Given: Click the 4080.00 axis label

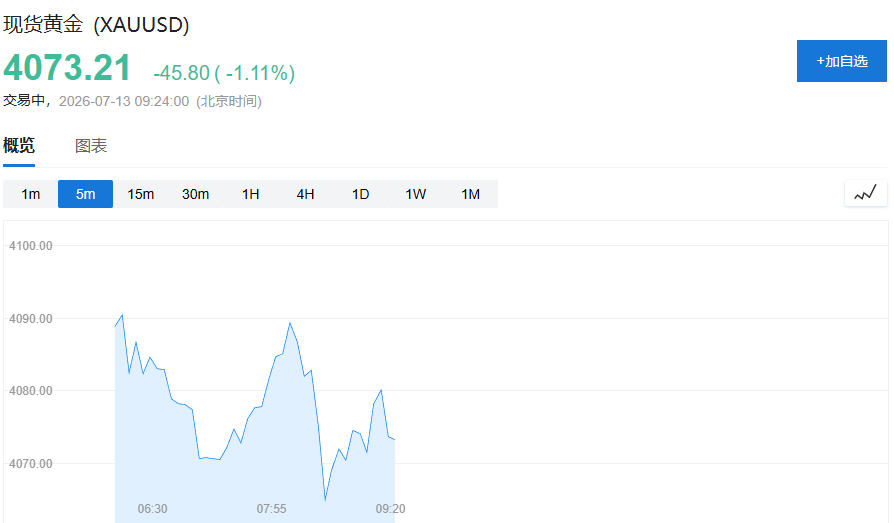Looking at the screenshot, I should click(31, 391).
